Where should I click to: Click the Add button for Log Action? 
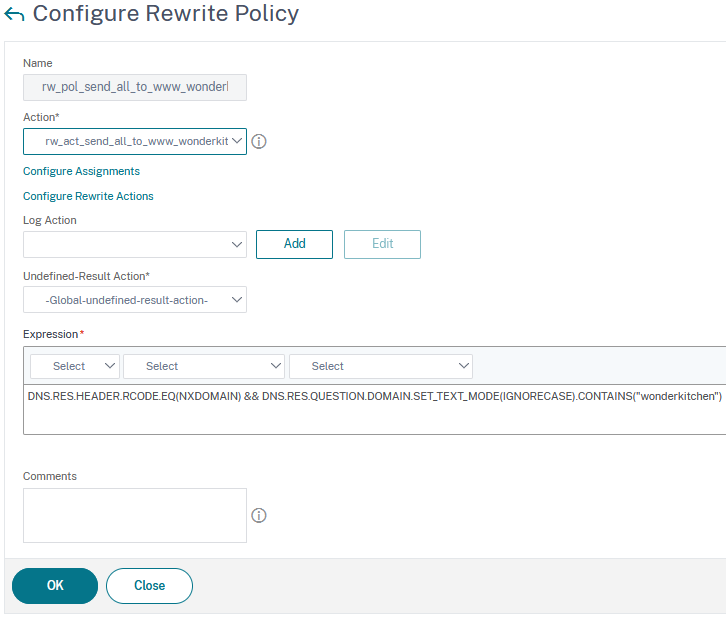point(294,244)
